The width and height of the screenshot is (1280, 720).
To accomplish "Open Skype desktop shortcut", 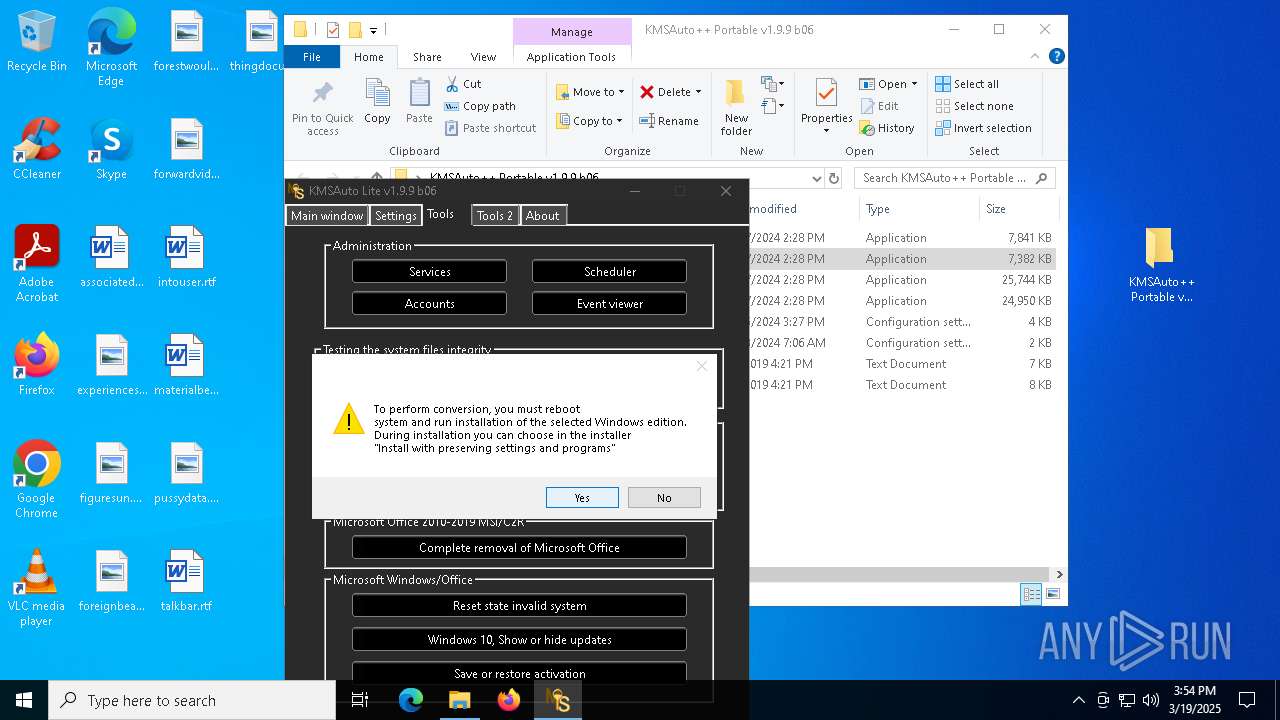I will click(111, 148).
